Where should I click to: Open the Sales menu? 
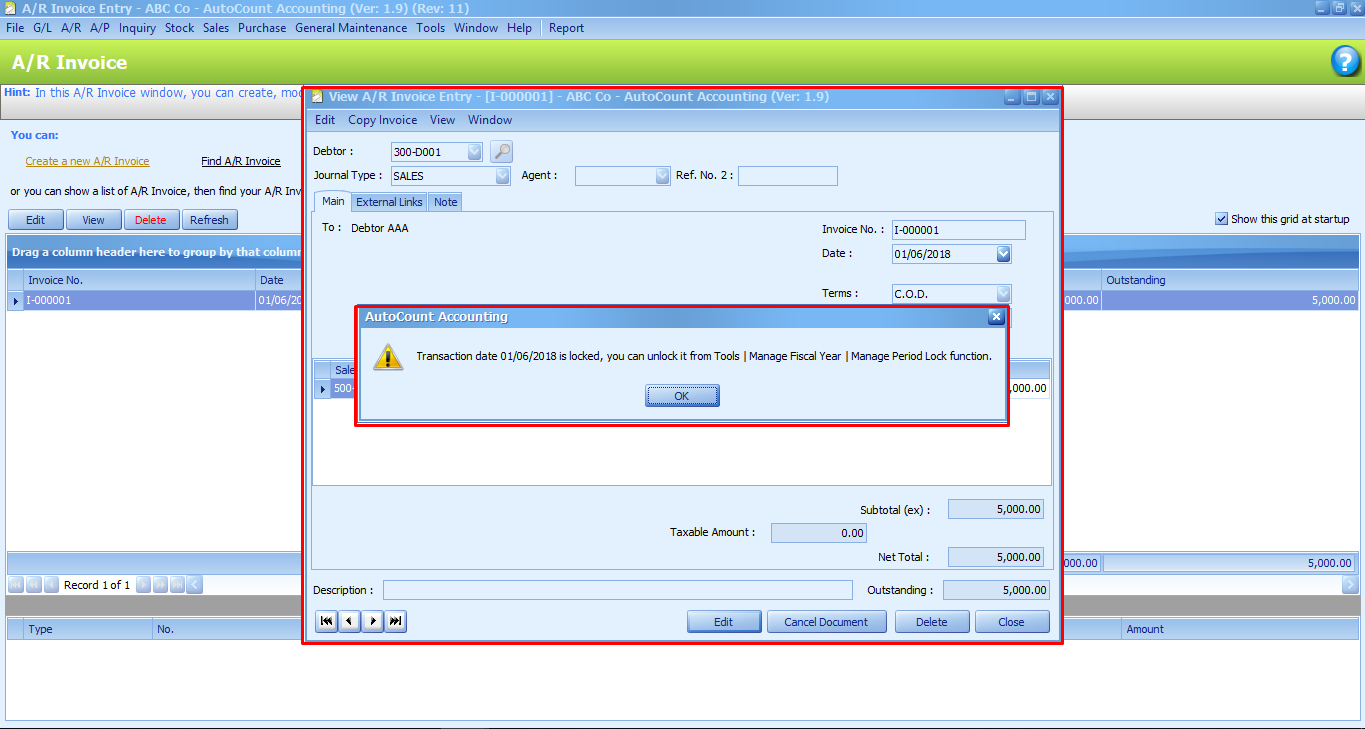click(x=216, y=28)
